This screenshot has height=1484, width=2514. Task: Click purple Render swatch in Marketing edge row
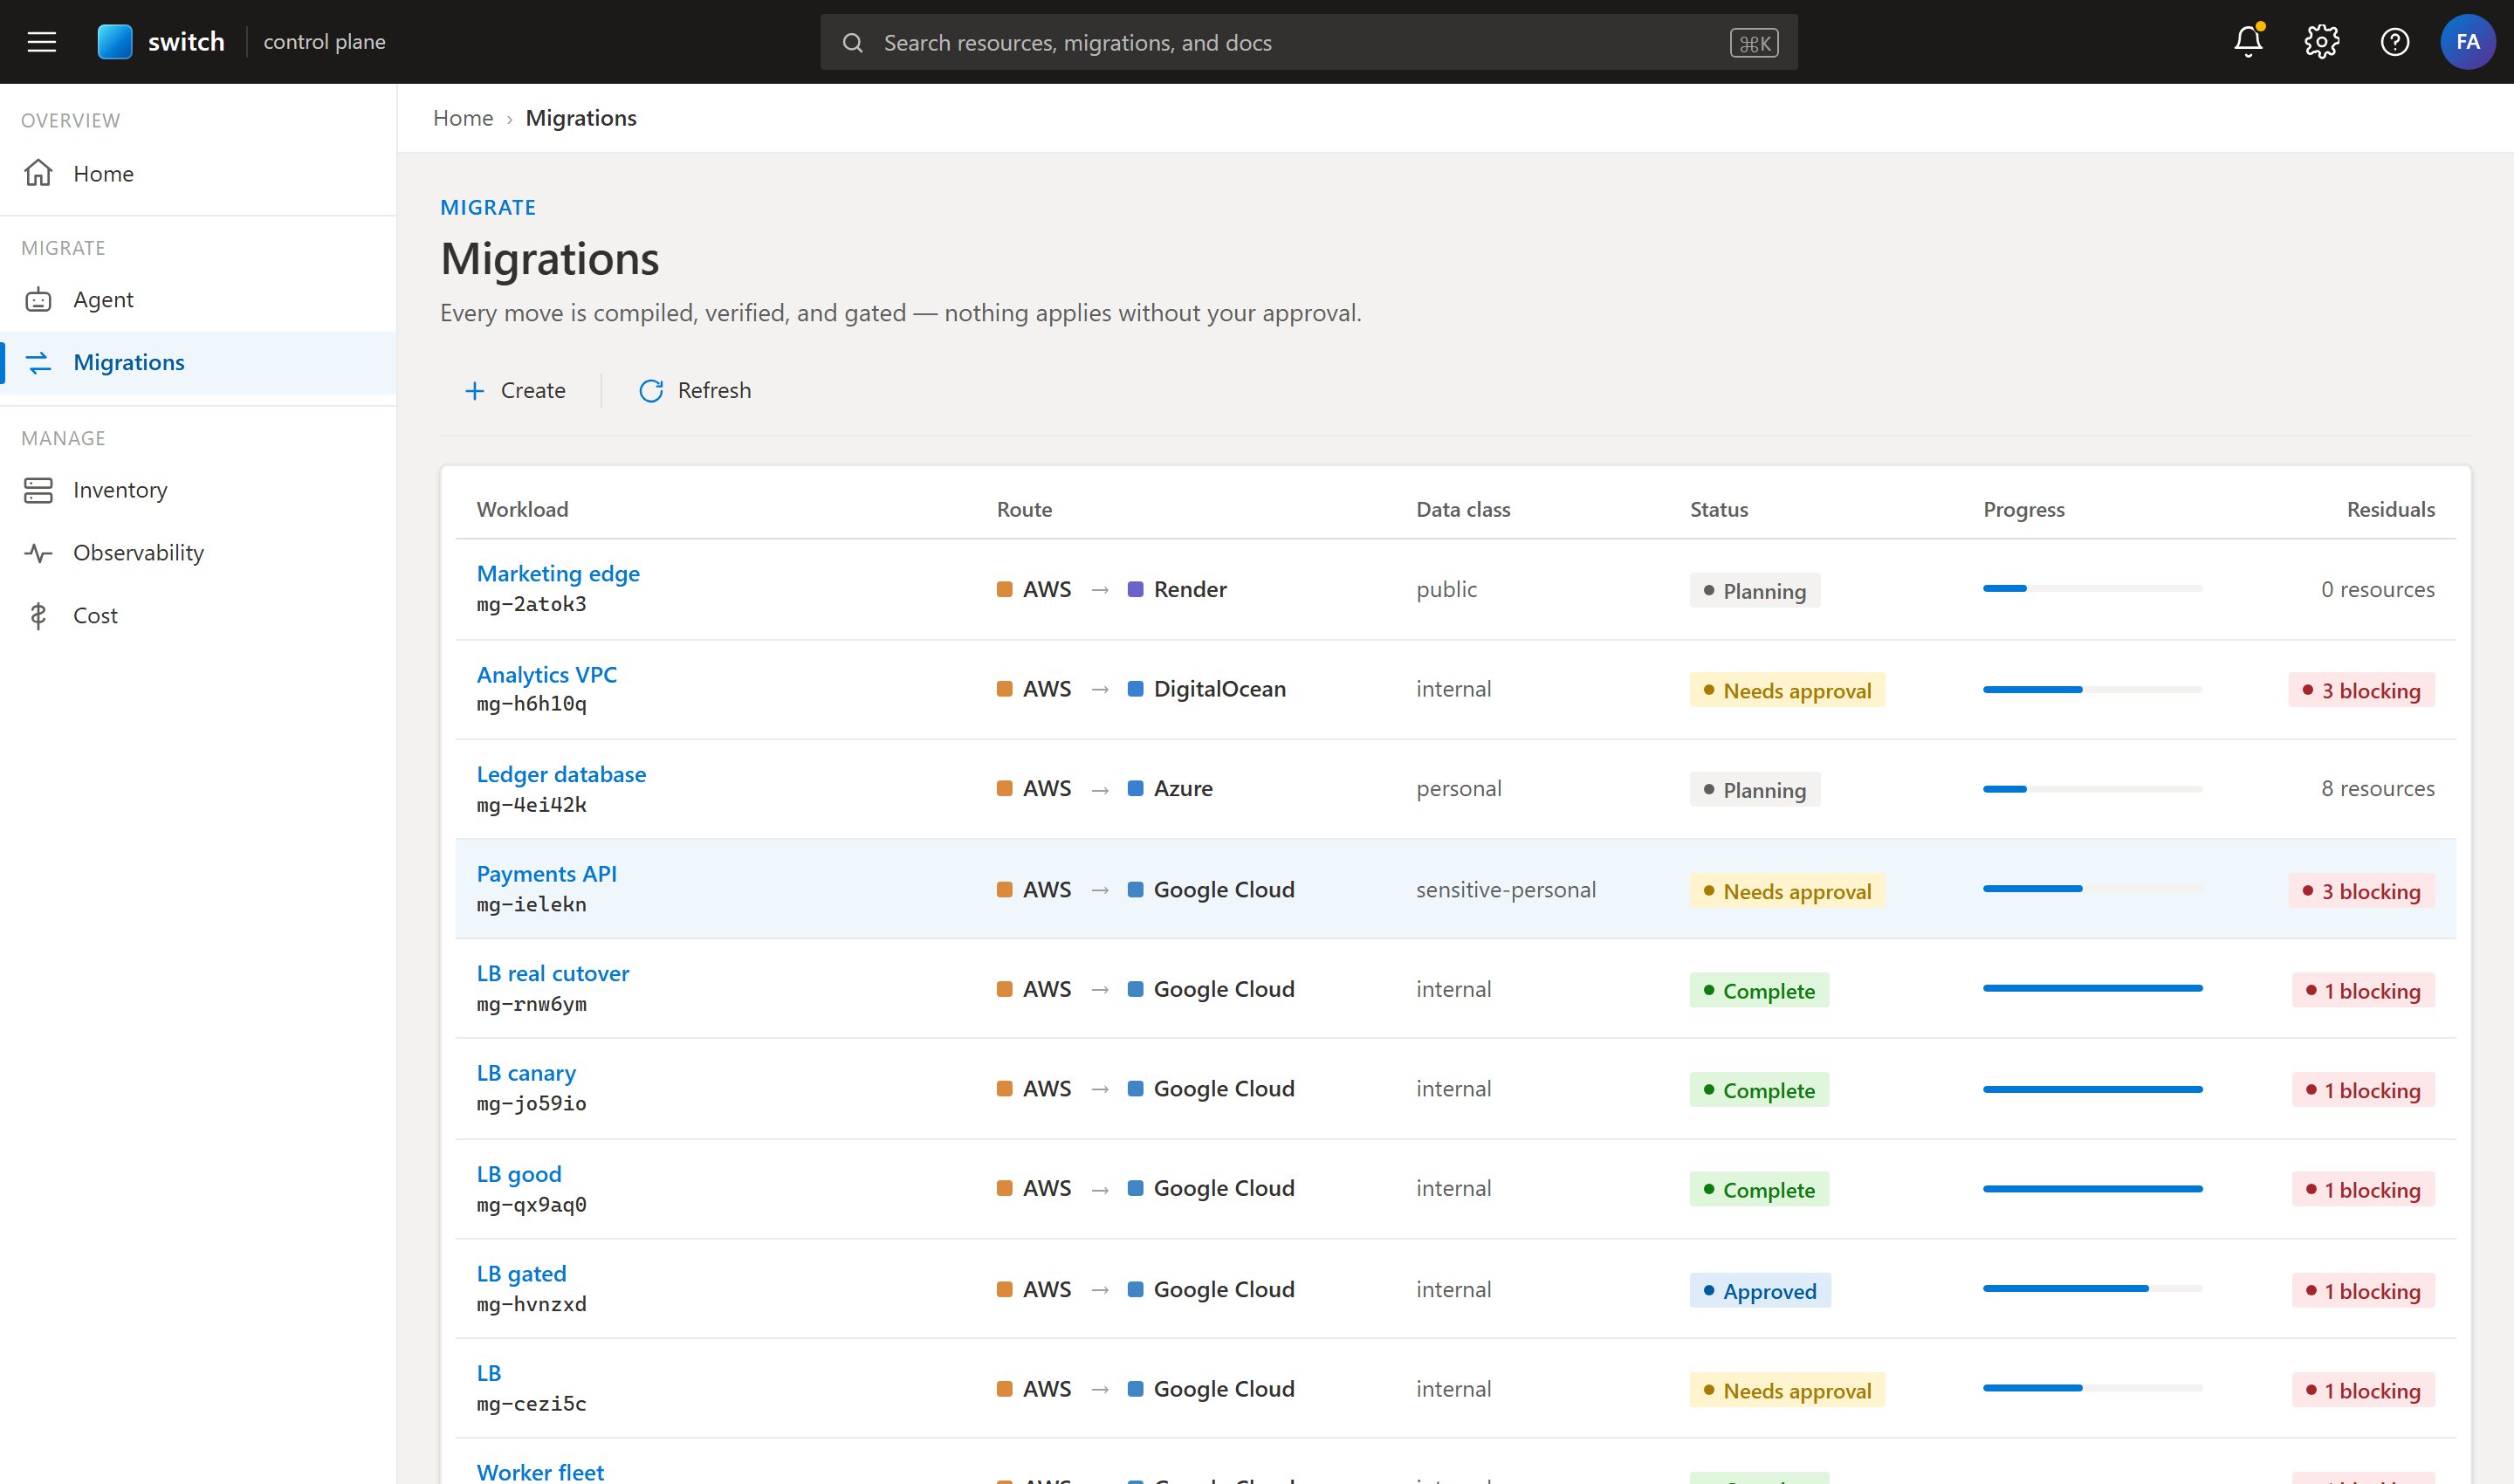pos(1135,589)
